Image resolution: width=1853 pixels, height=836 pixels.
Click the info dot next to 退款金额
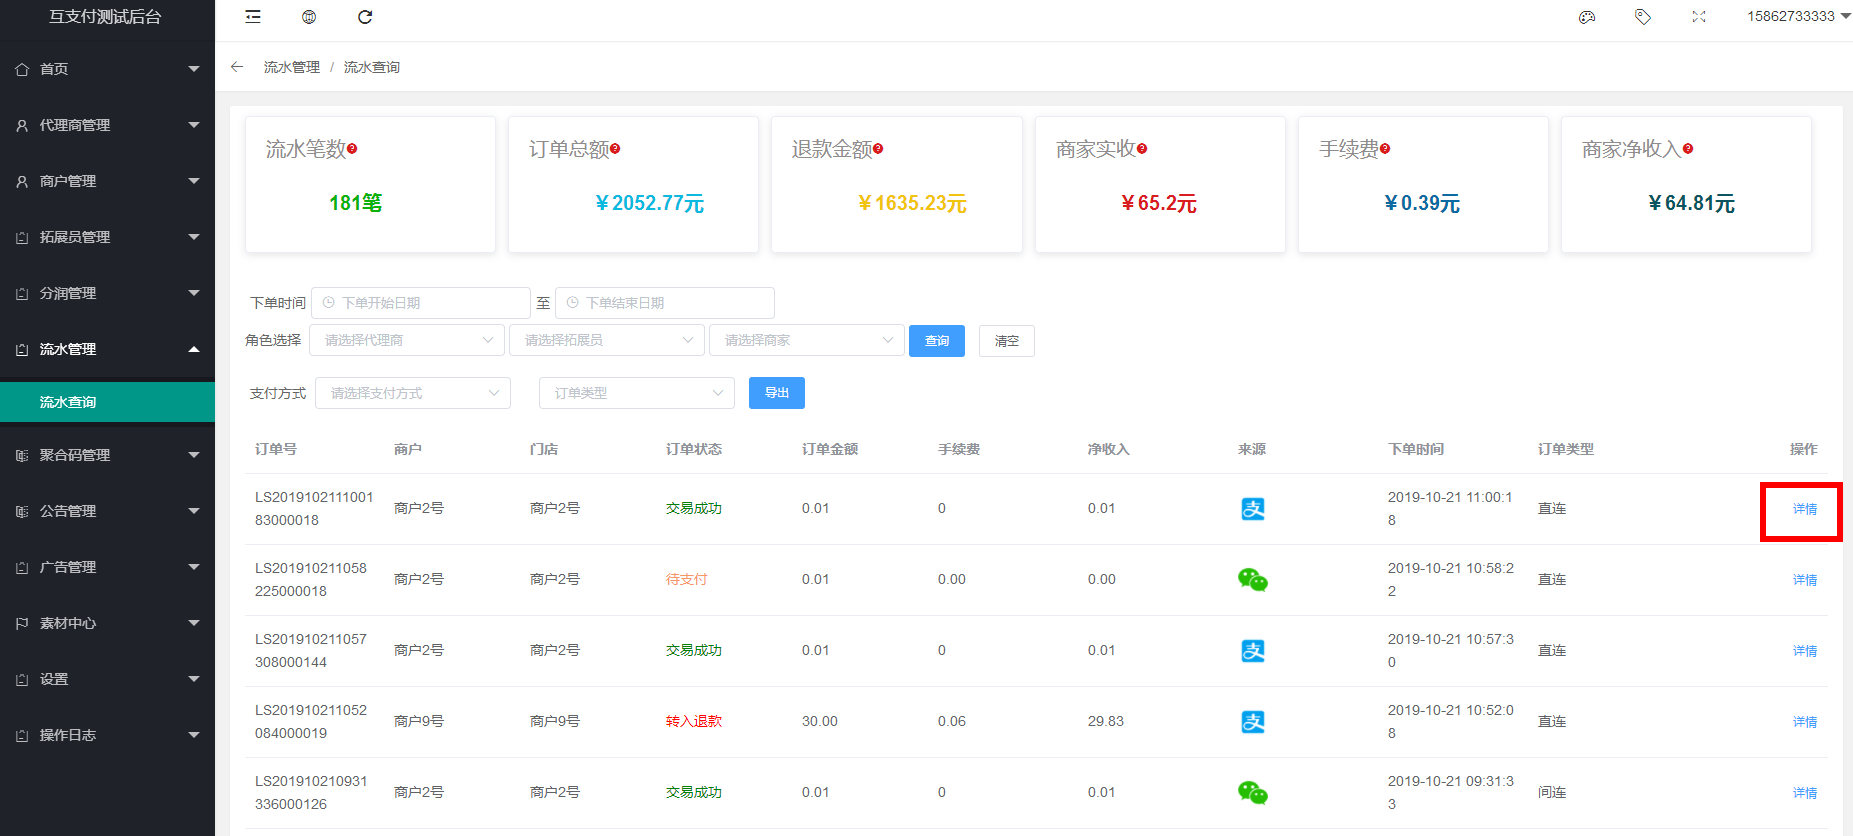878,149
